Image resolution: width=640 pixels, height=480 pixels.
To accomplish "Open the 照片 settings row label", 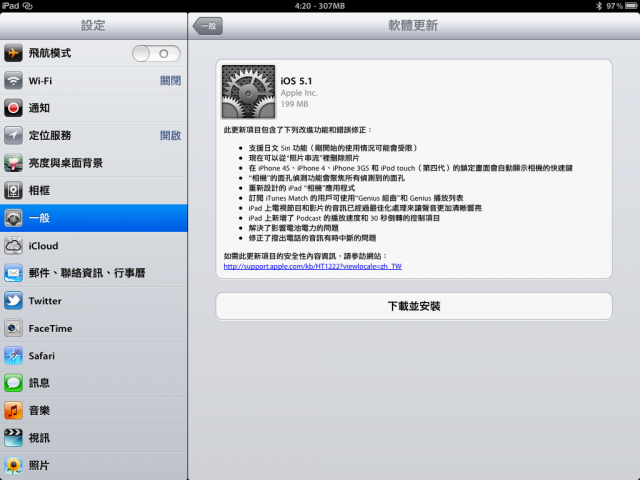I will [x=39, y=465].
